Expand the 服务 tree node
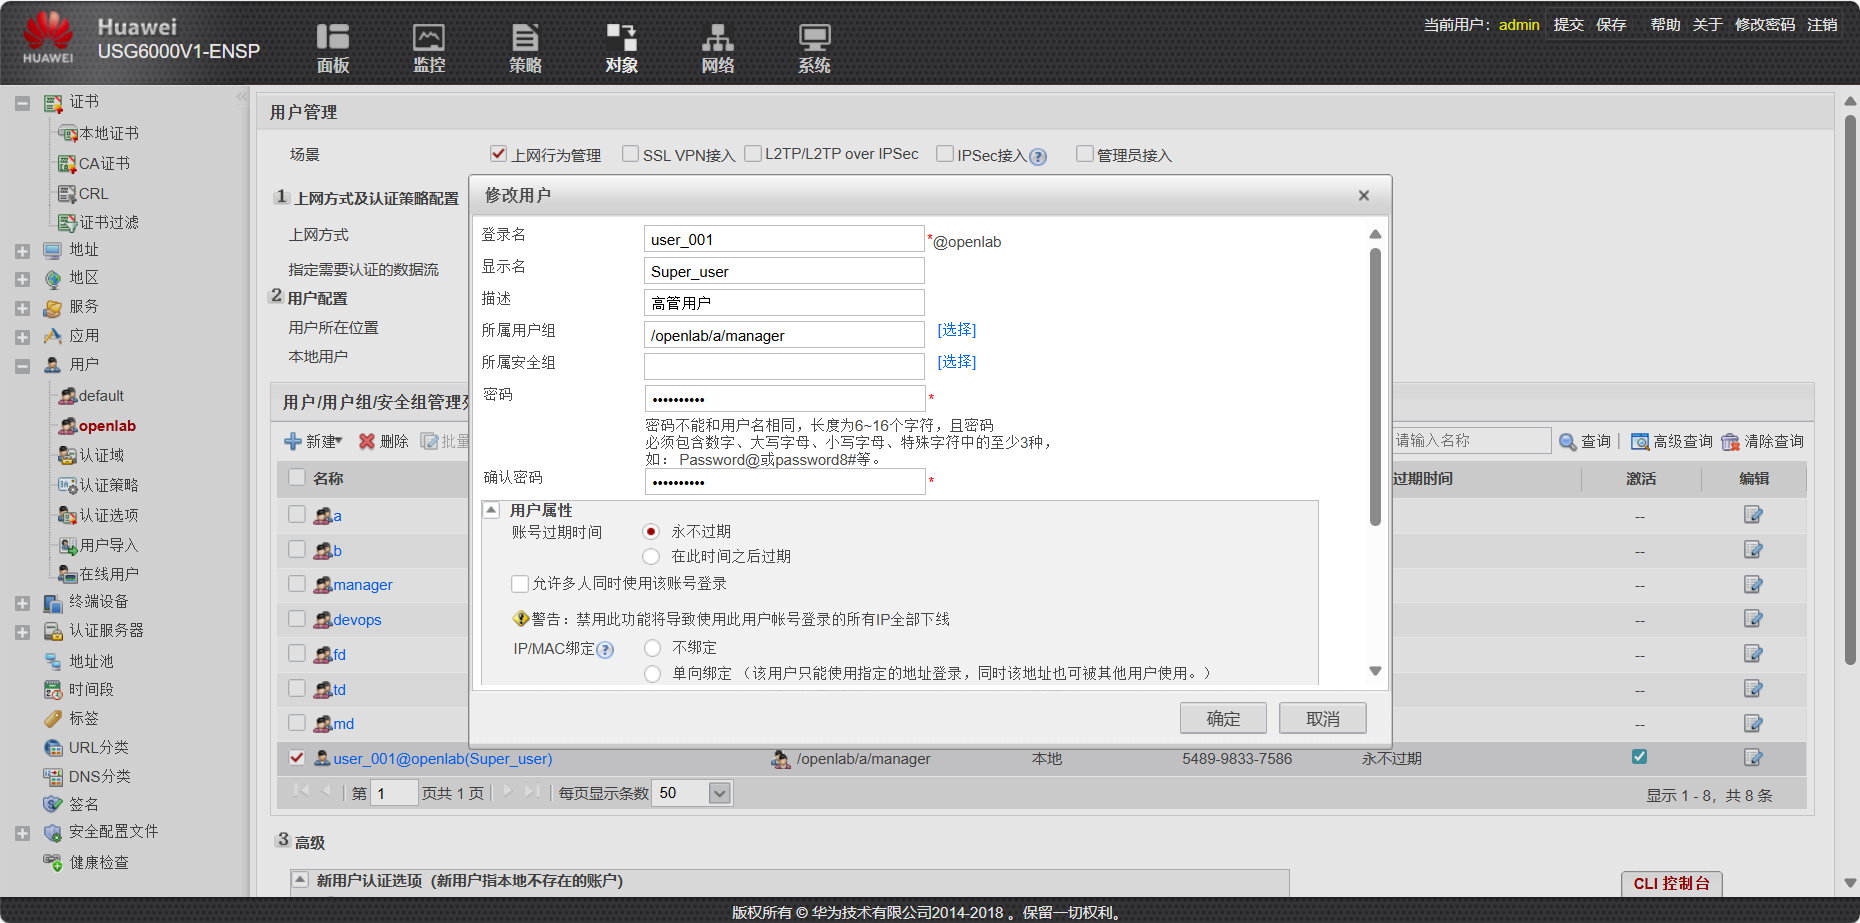Viewport: 1860px width, 923px height. pyautogui.click(x=22, y=308)
